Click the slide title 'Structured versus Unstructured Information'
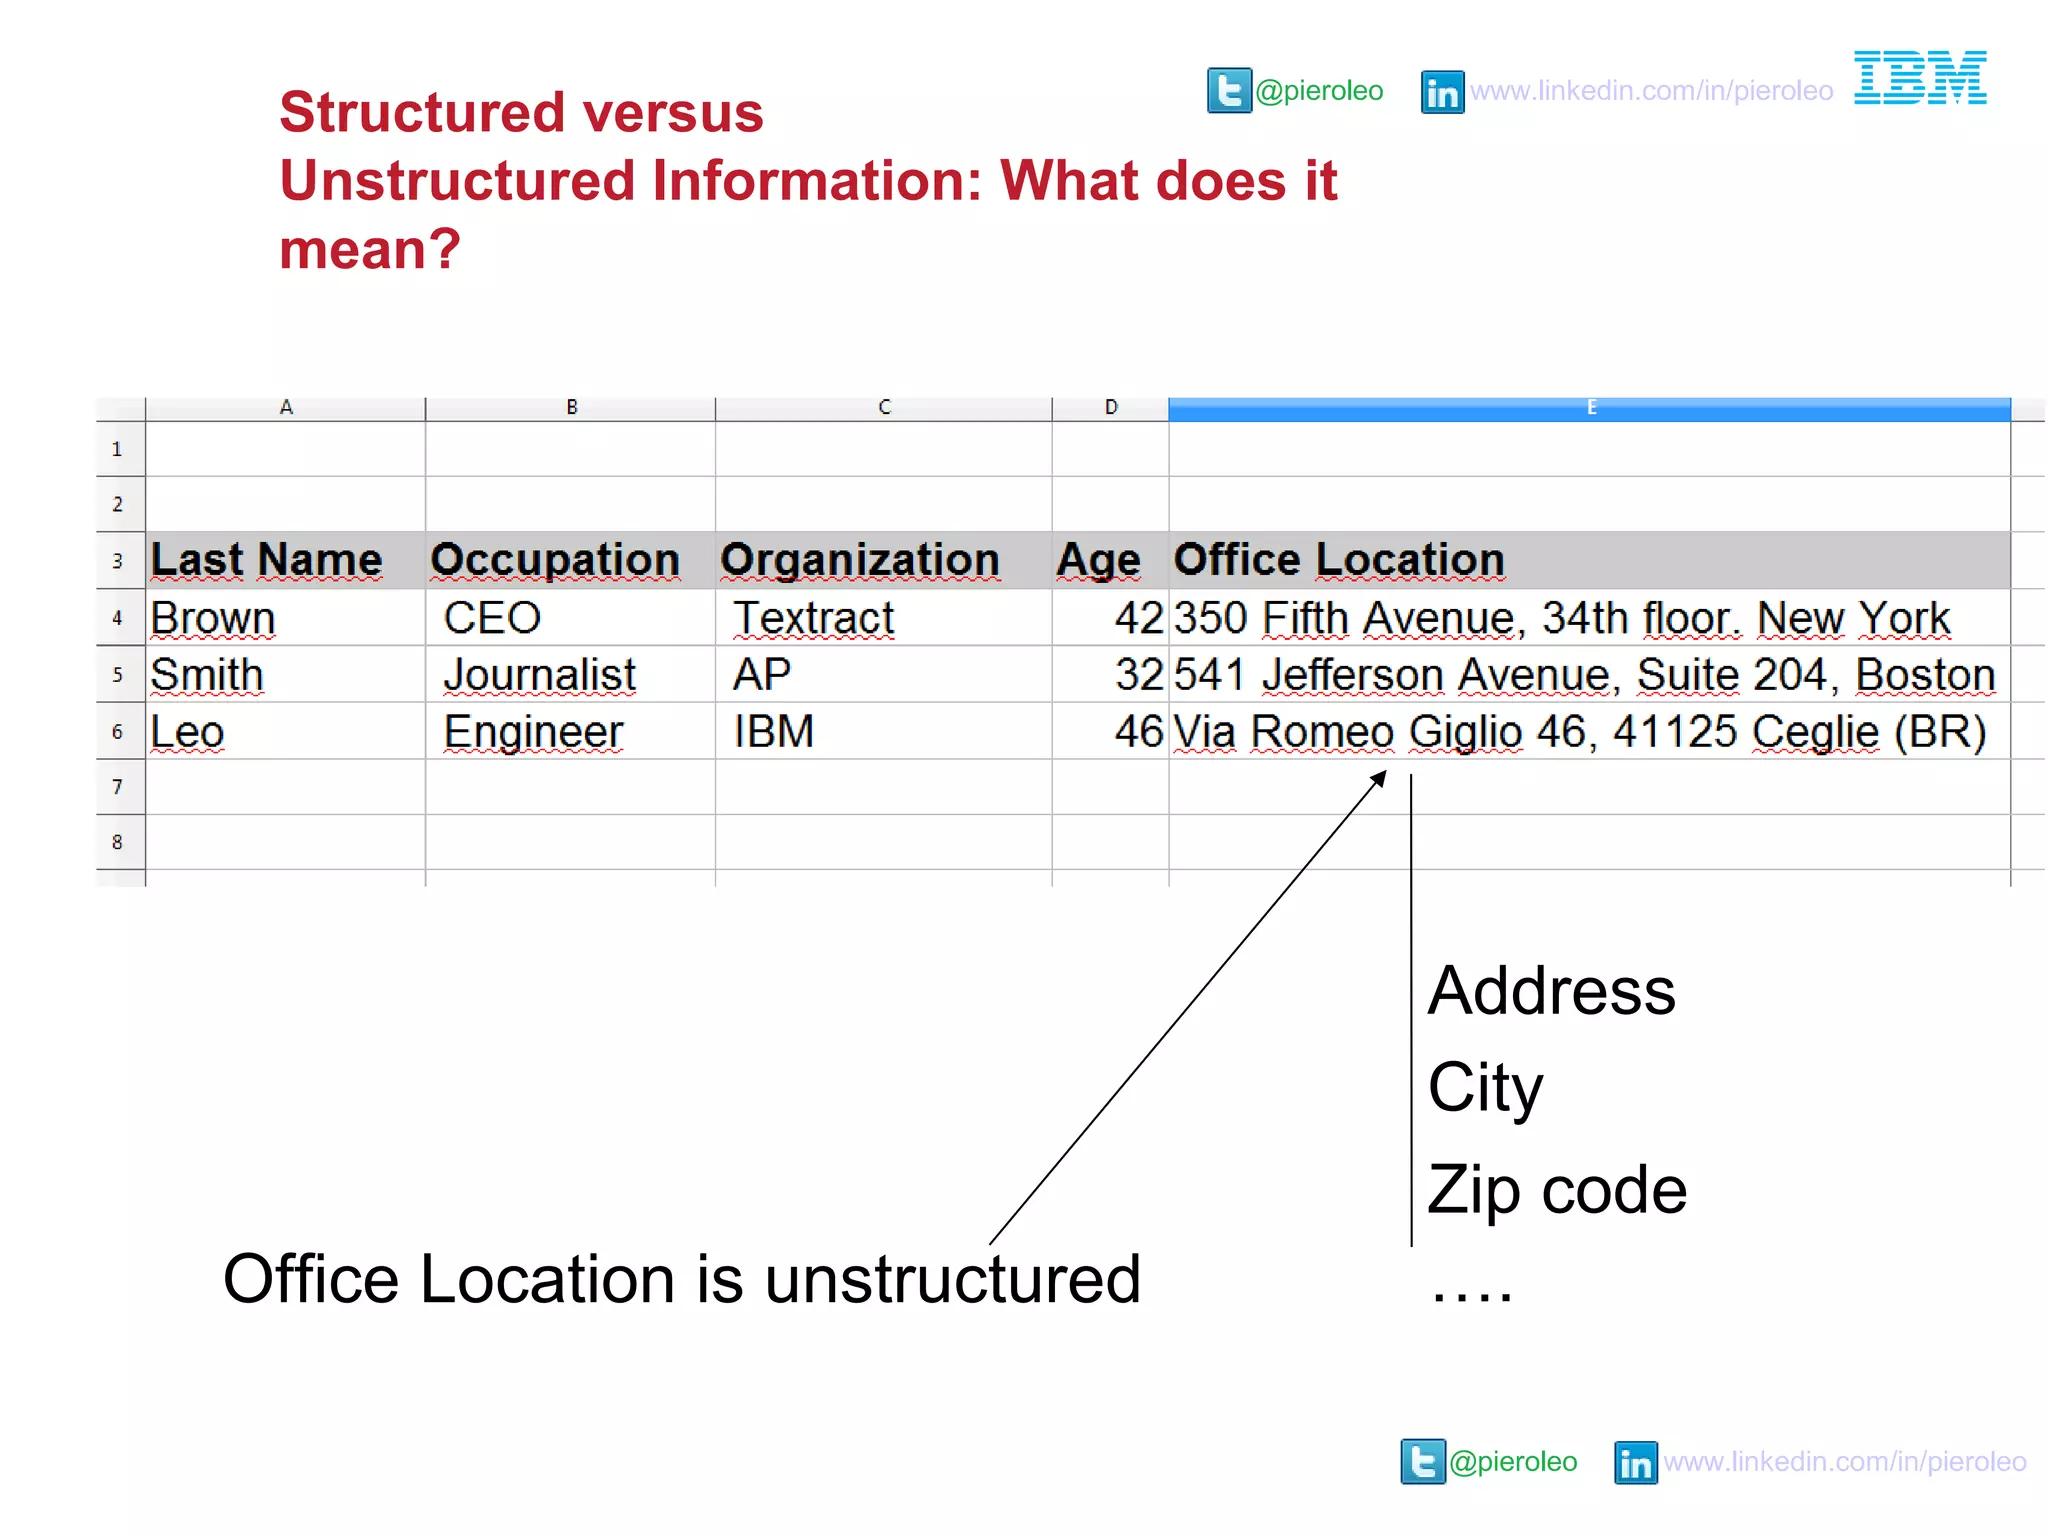This screenshot has height=1536, width=2048. click(x=808, y=180)
